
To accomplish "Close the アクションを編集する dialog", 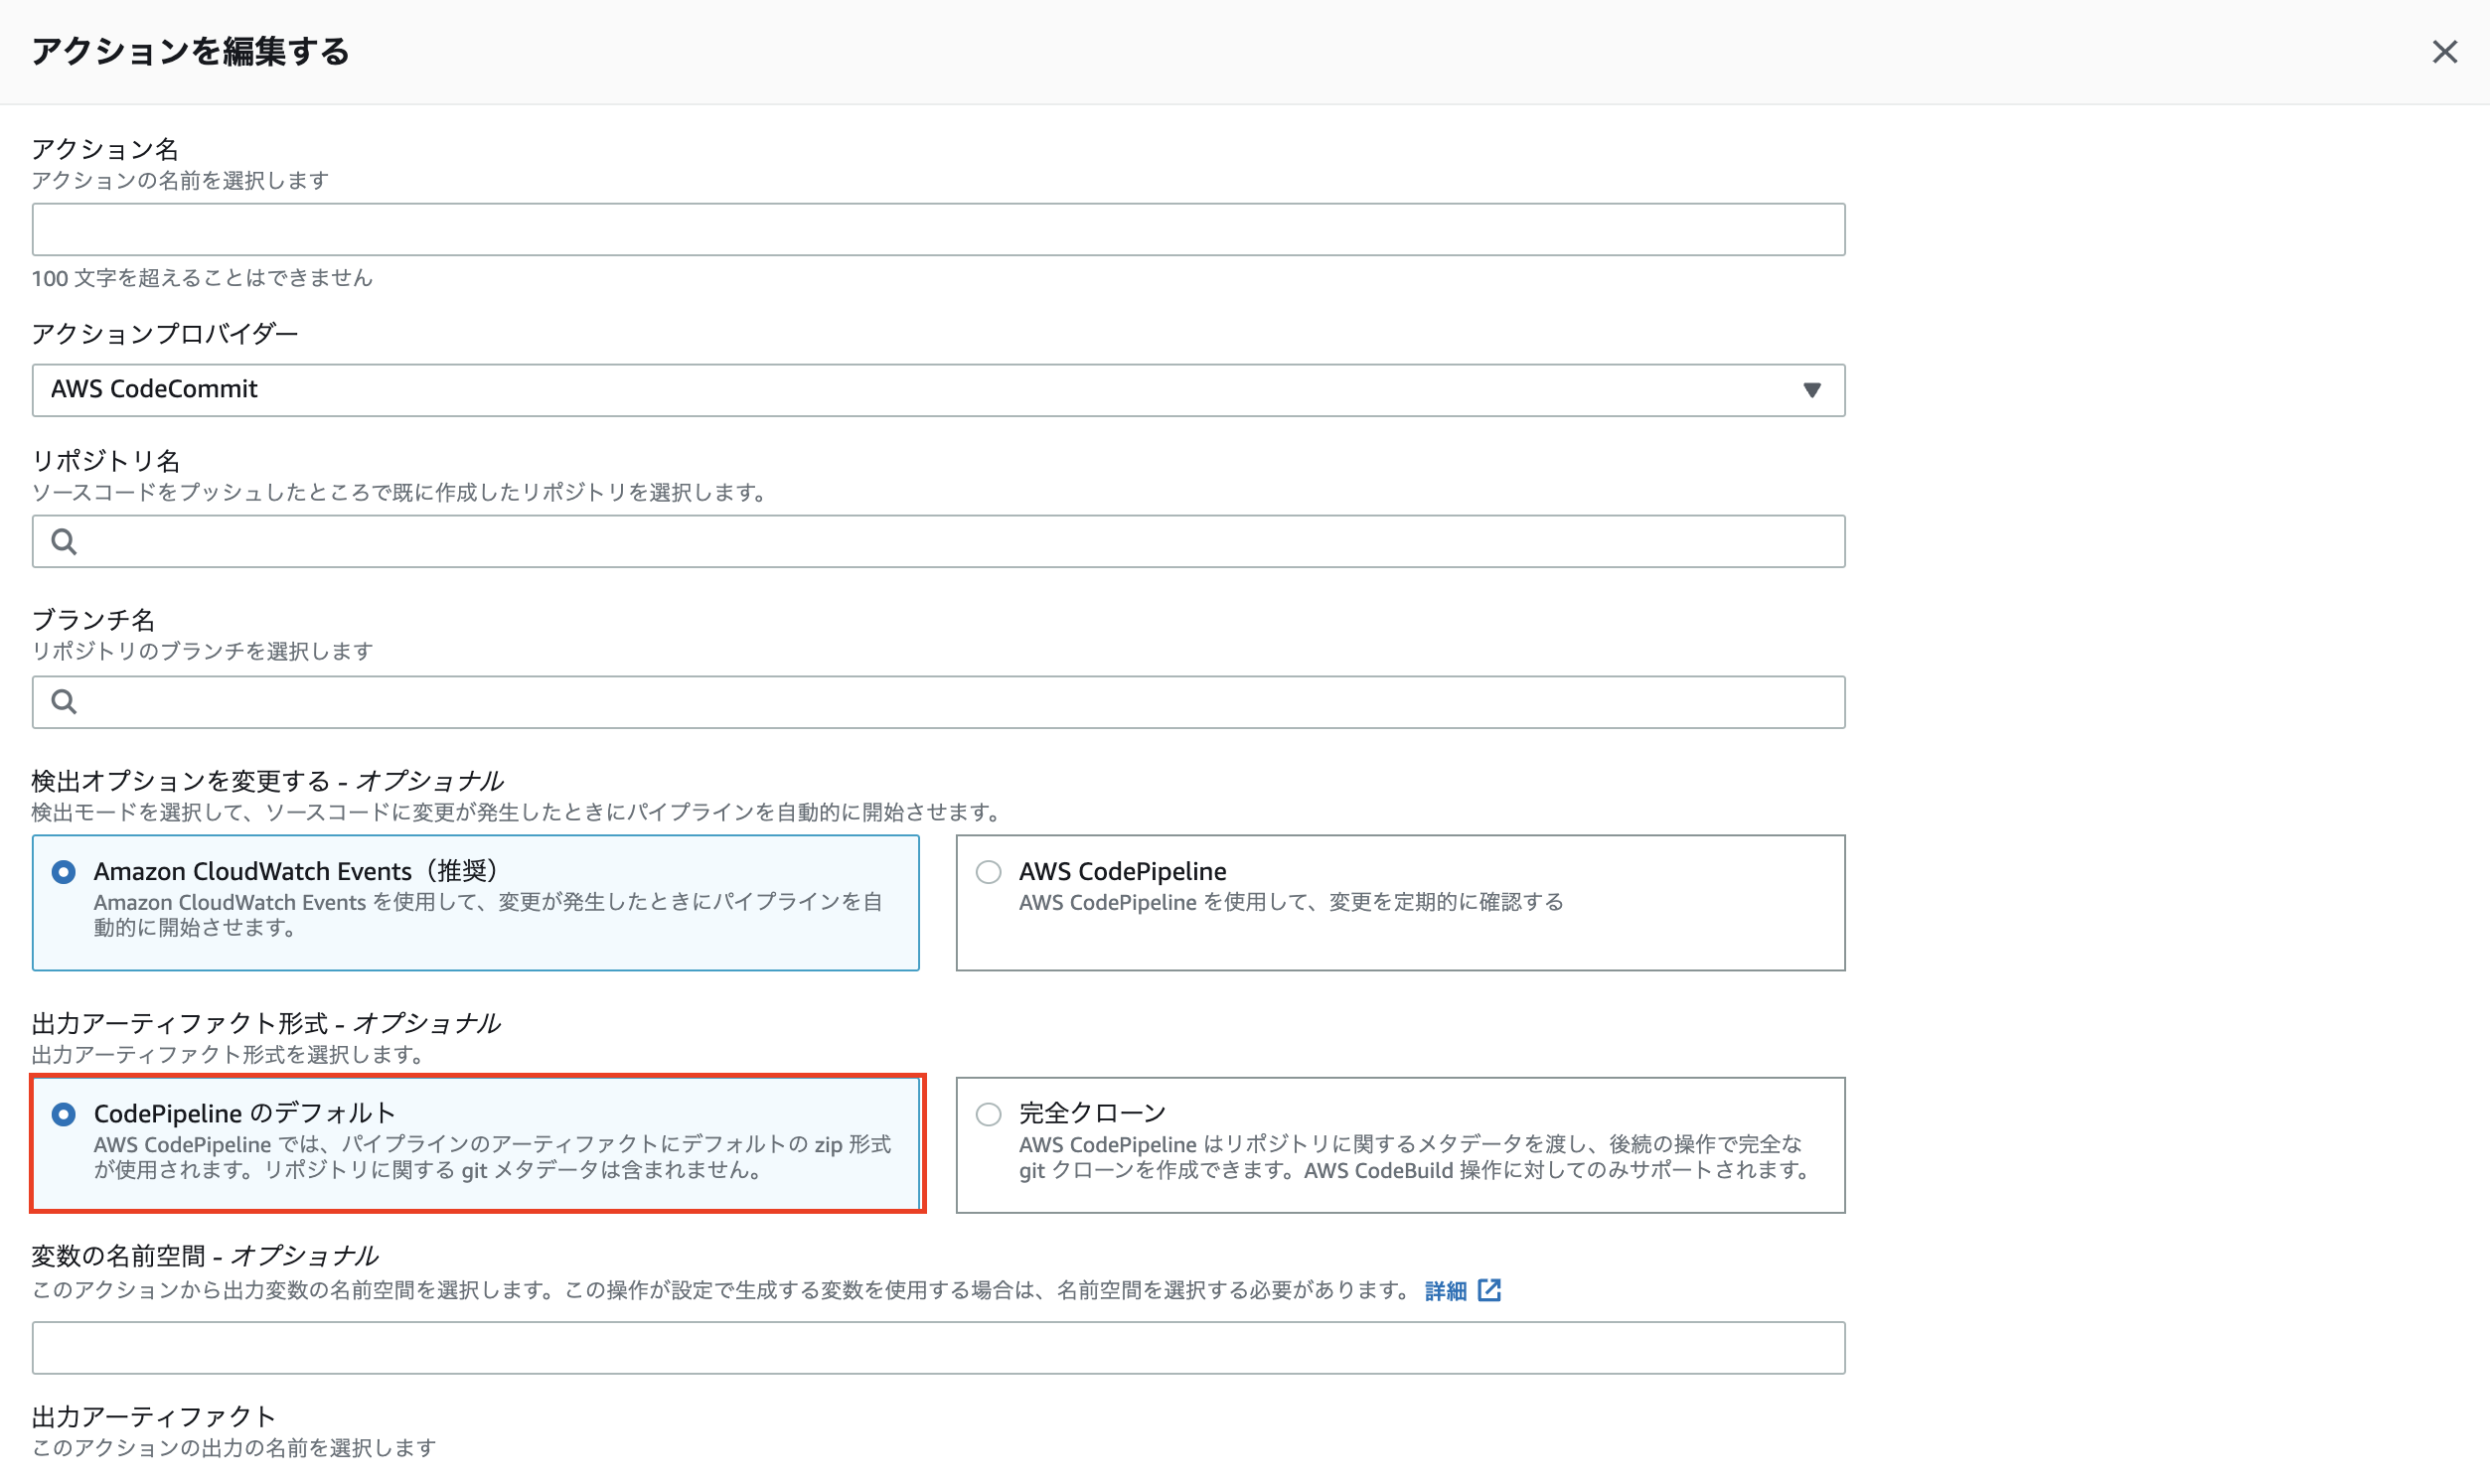I will (x=2444, y=52).
